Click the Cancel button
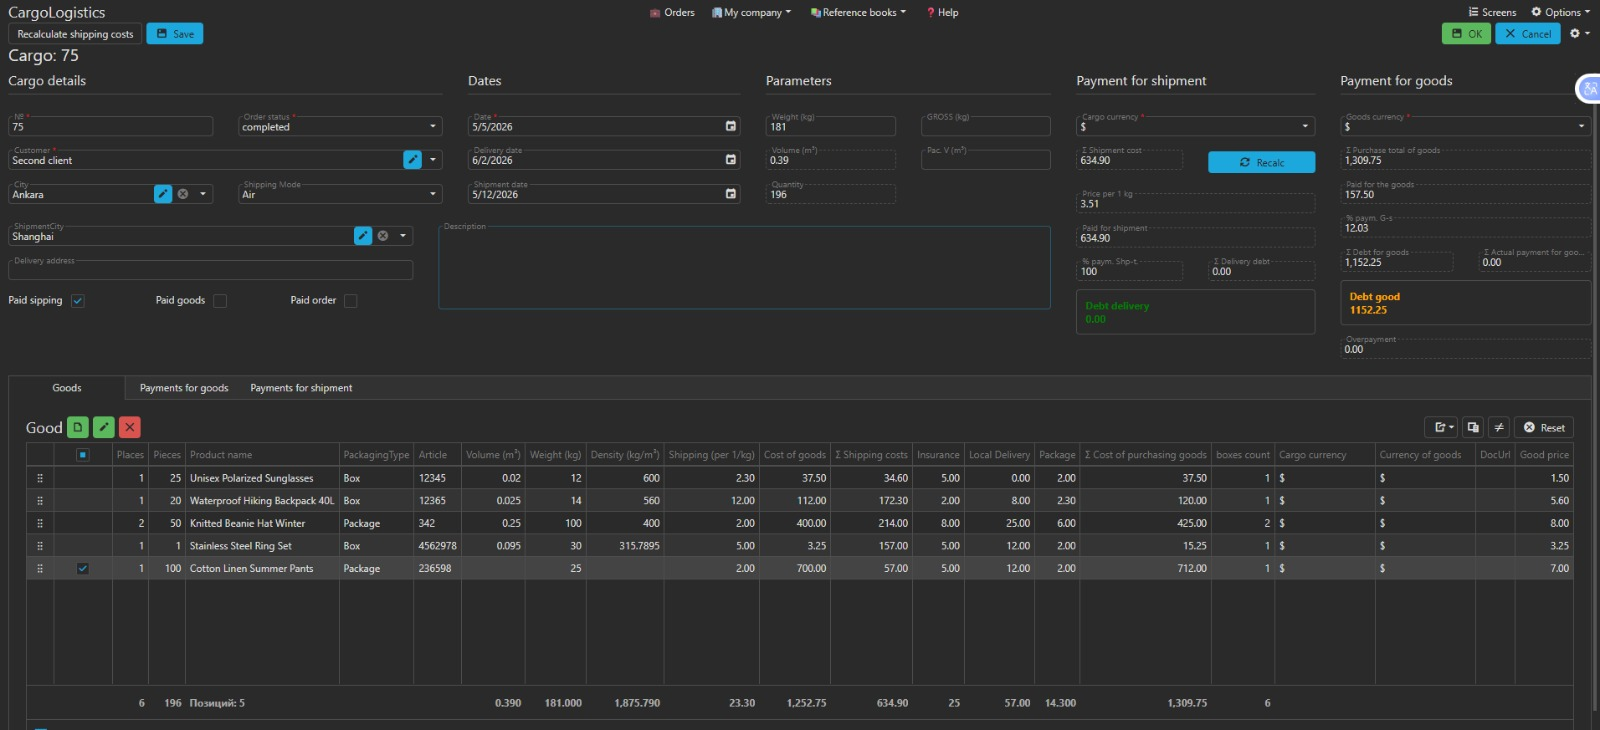Image resolution: width=1600 pixels, height=730 pixels. click(1528, 33)
